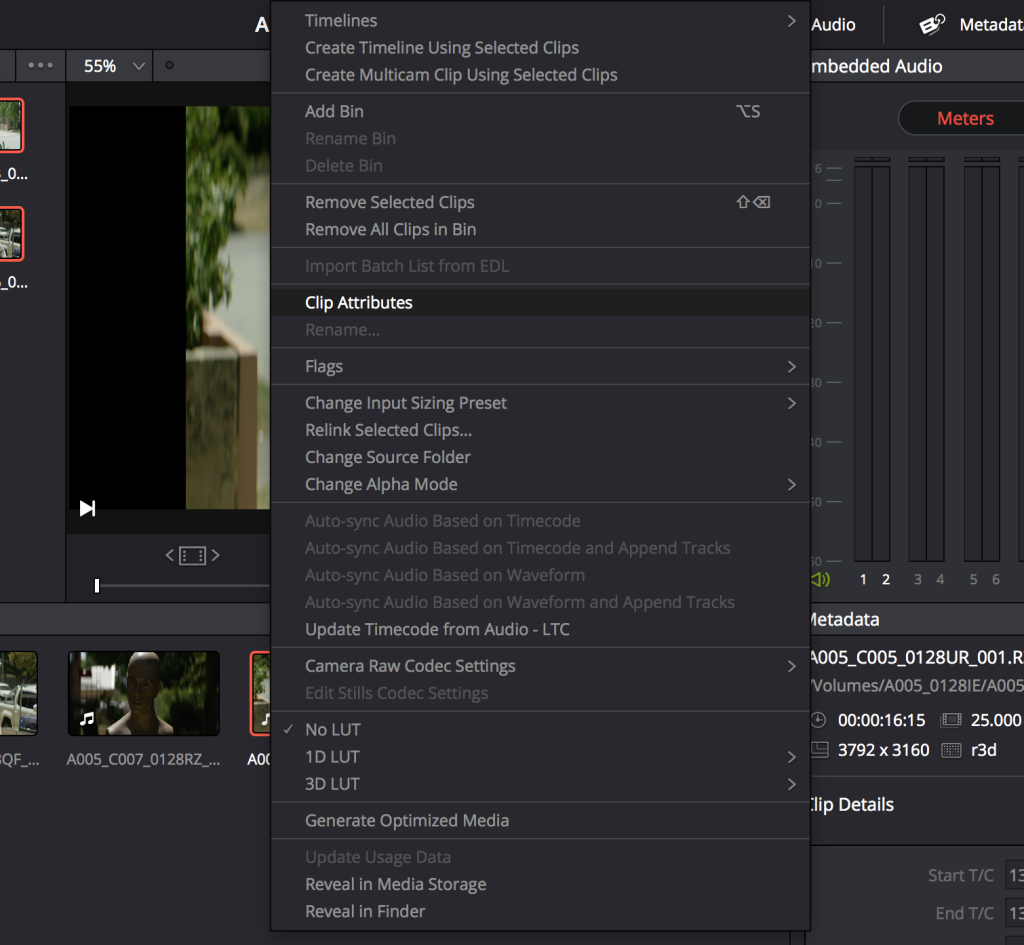Viewport: 1024px width, 945px height.
Task: Toggle audio channel 1 label
Action: [863, 579]
